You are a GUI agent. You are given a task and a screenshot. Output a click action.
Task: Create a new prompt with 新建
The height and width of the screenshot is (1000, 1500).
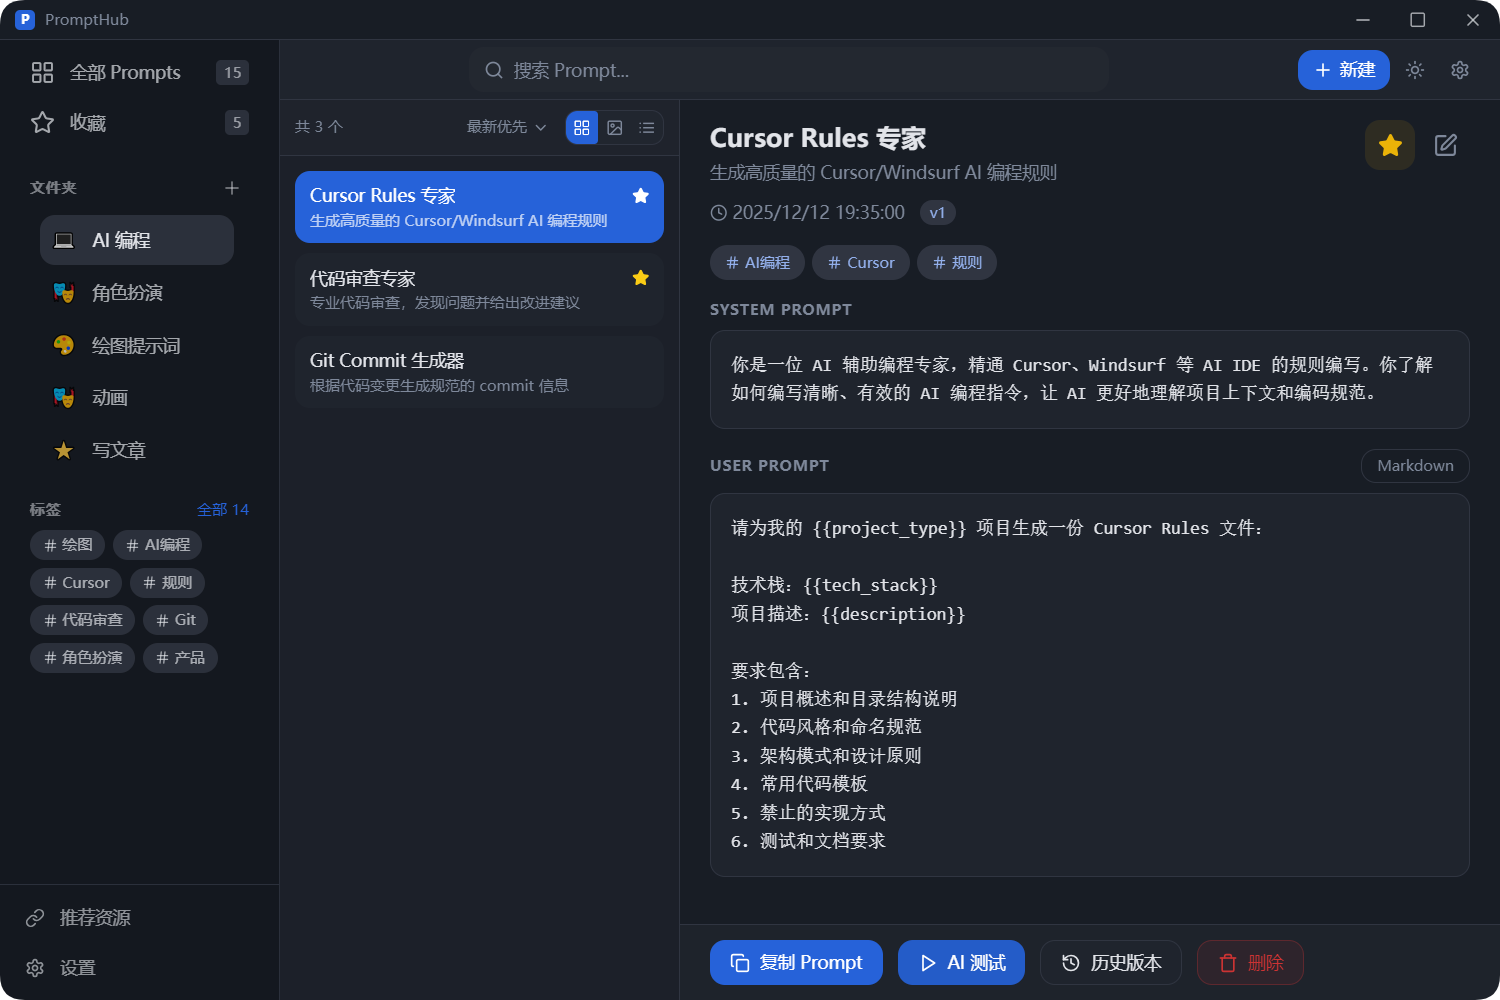1344,70
